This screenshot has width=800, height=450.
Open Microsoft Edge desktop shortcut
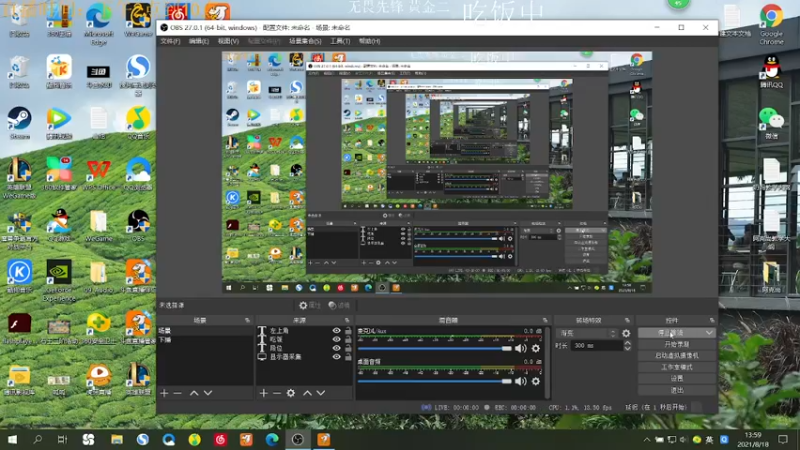(x=98, y=25)
